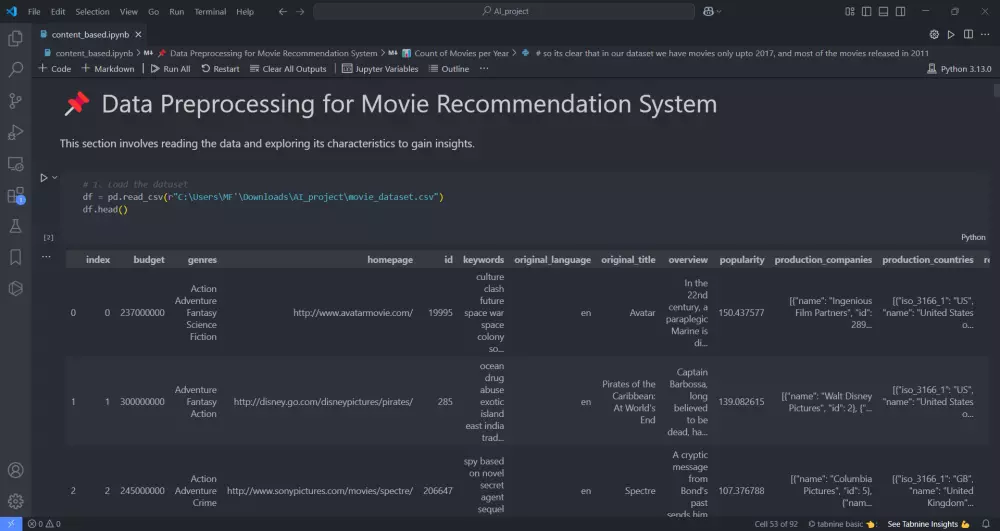1000x531 pixels.
Task: Open Copilot dropdown chevron in title bar
Action: click(719, 11)
